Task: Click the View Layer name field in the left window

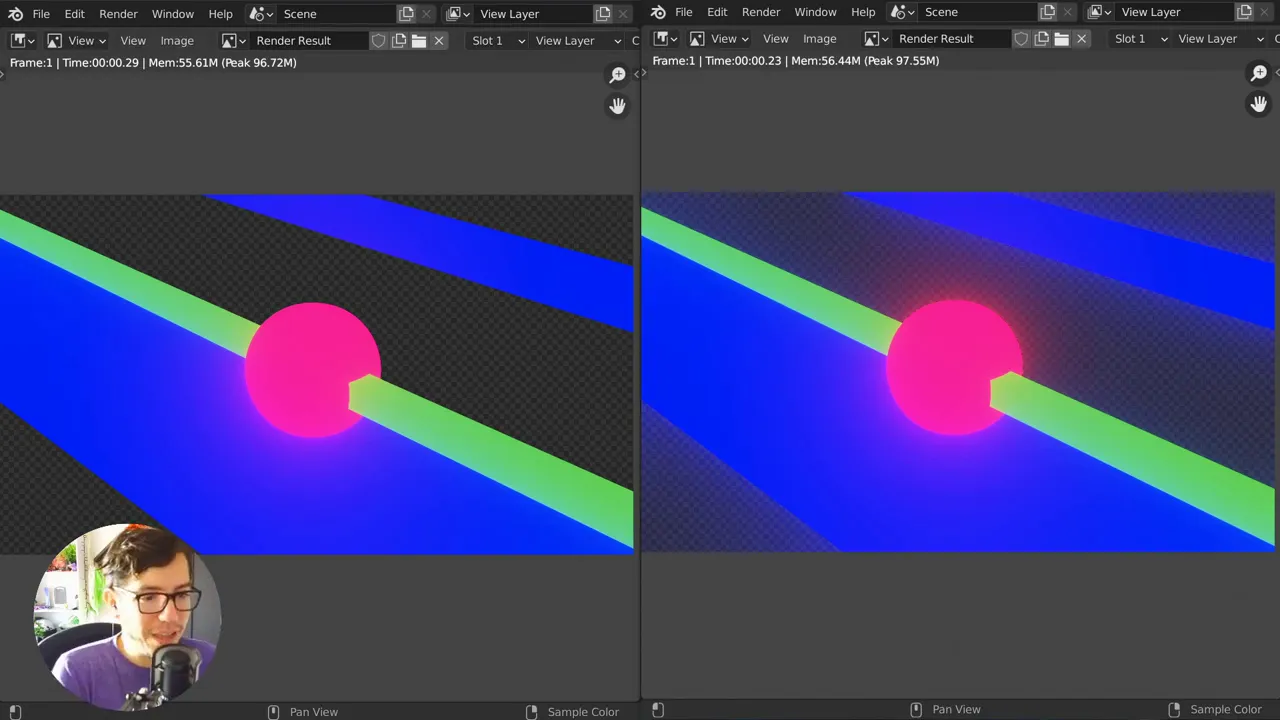Action: pos(534,14)
